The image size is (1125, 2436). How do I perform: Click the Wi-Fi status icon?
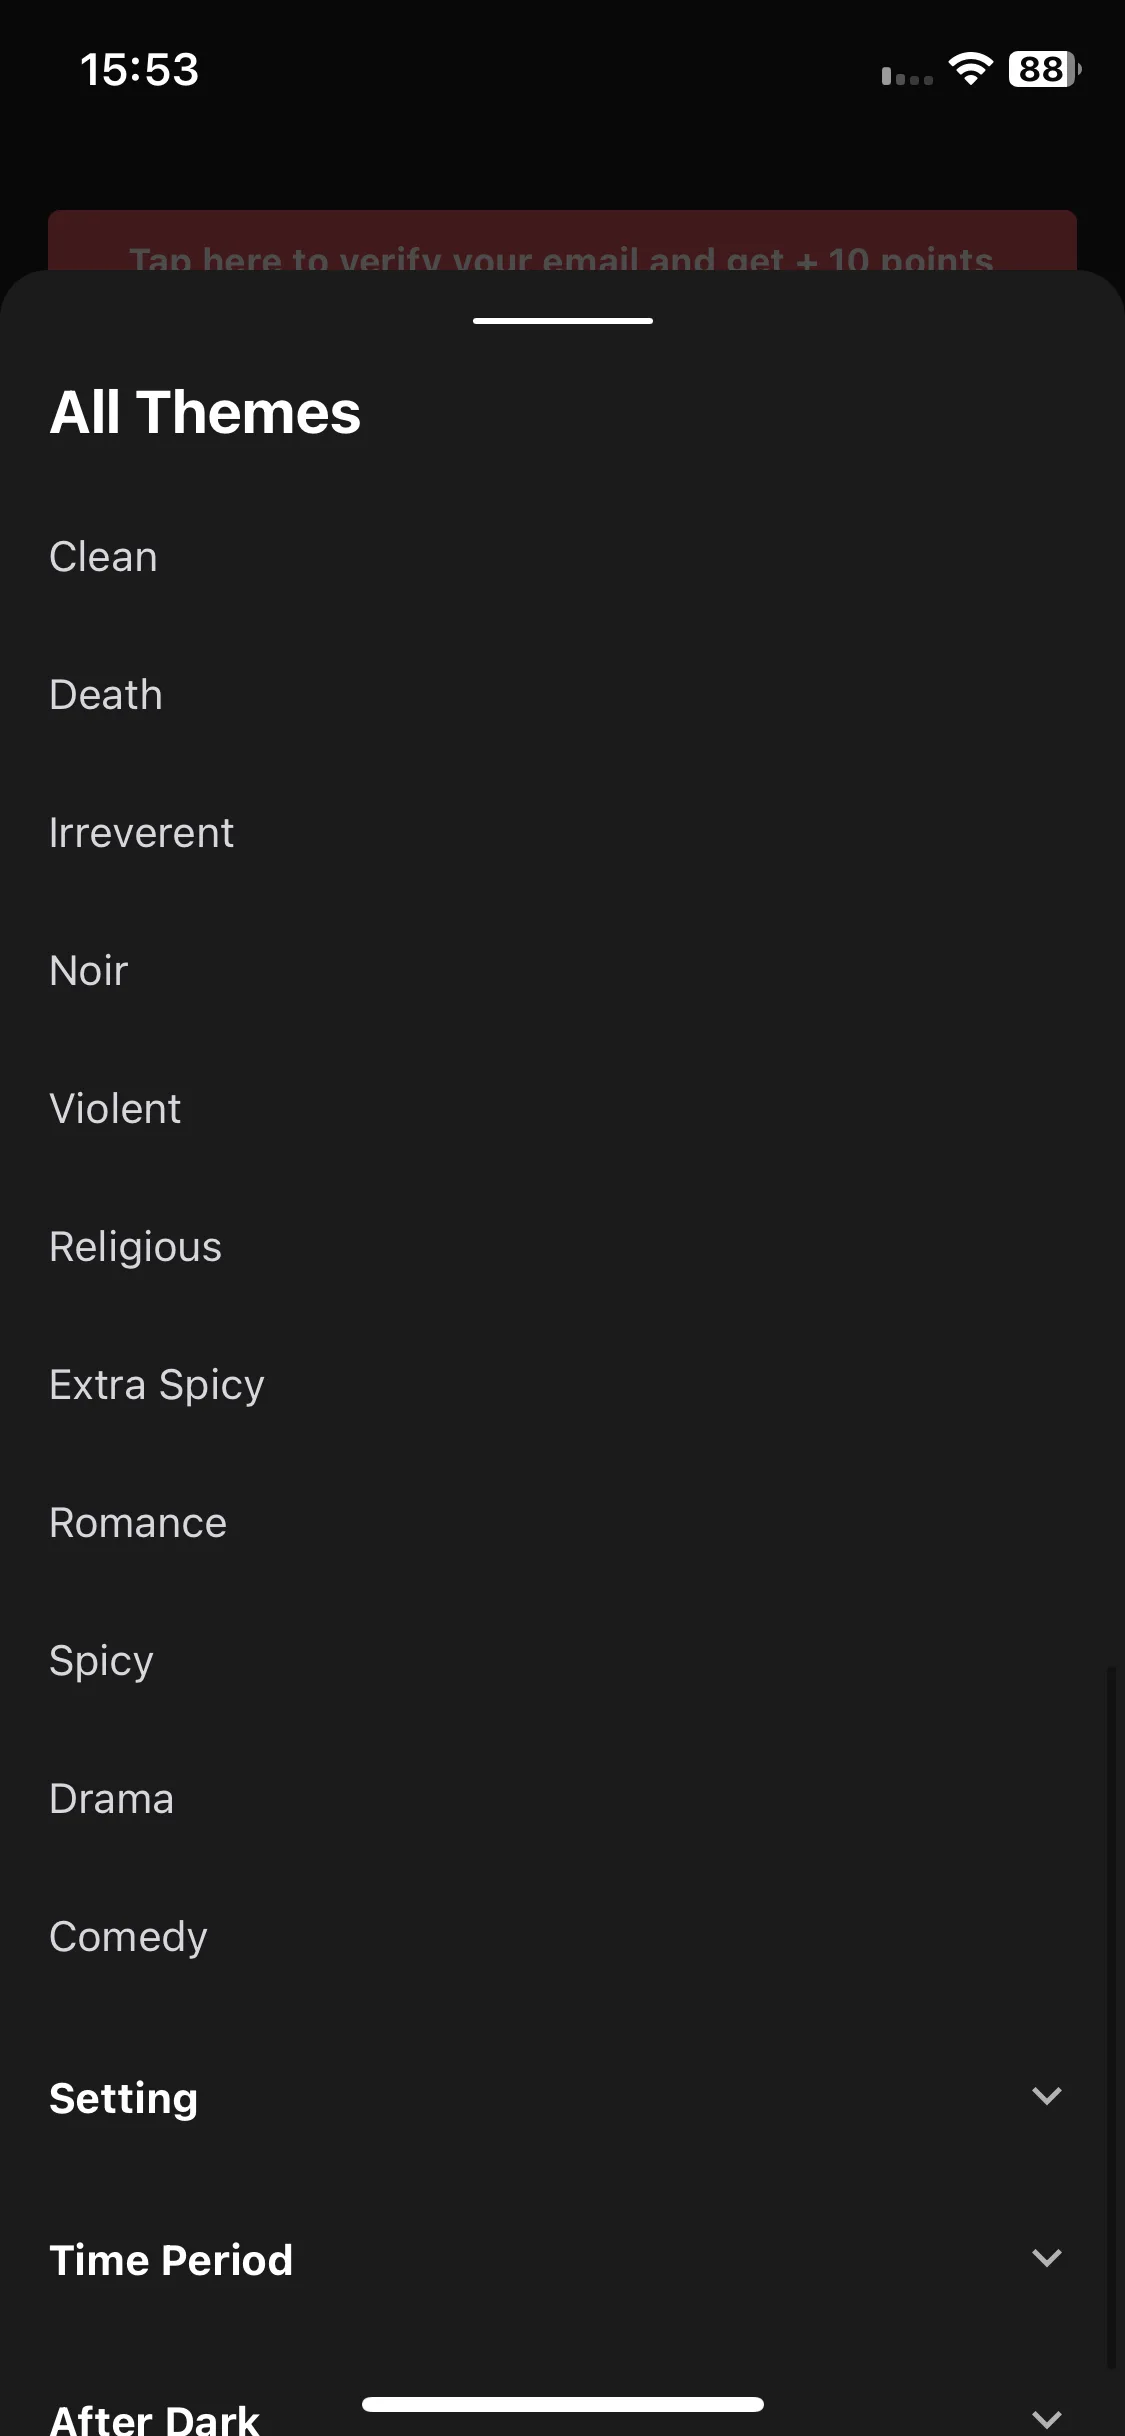(x=970, y=69)
